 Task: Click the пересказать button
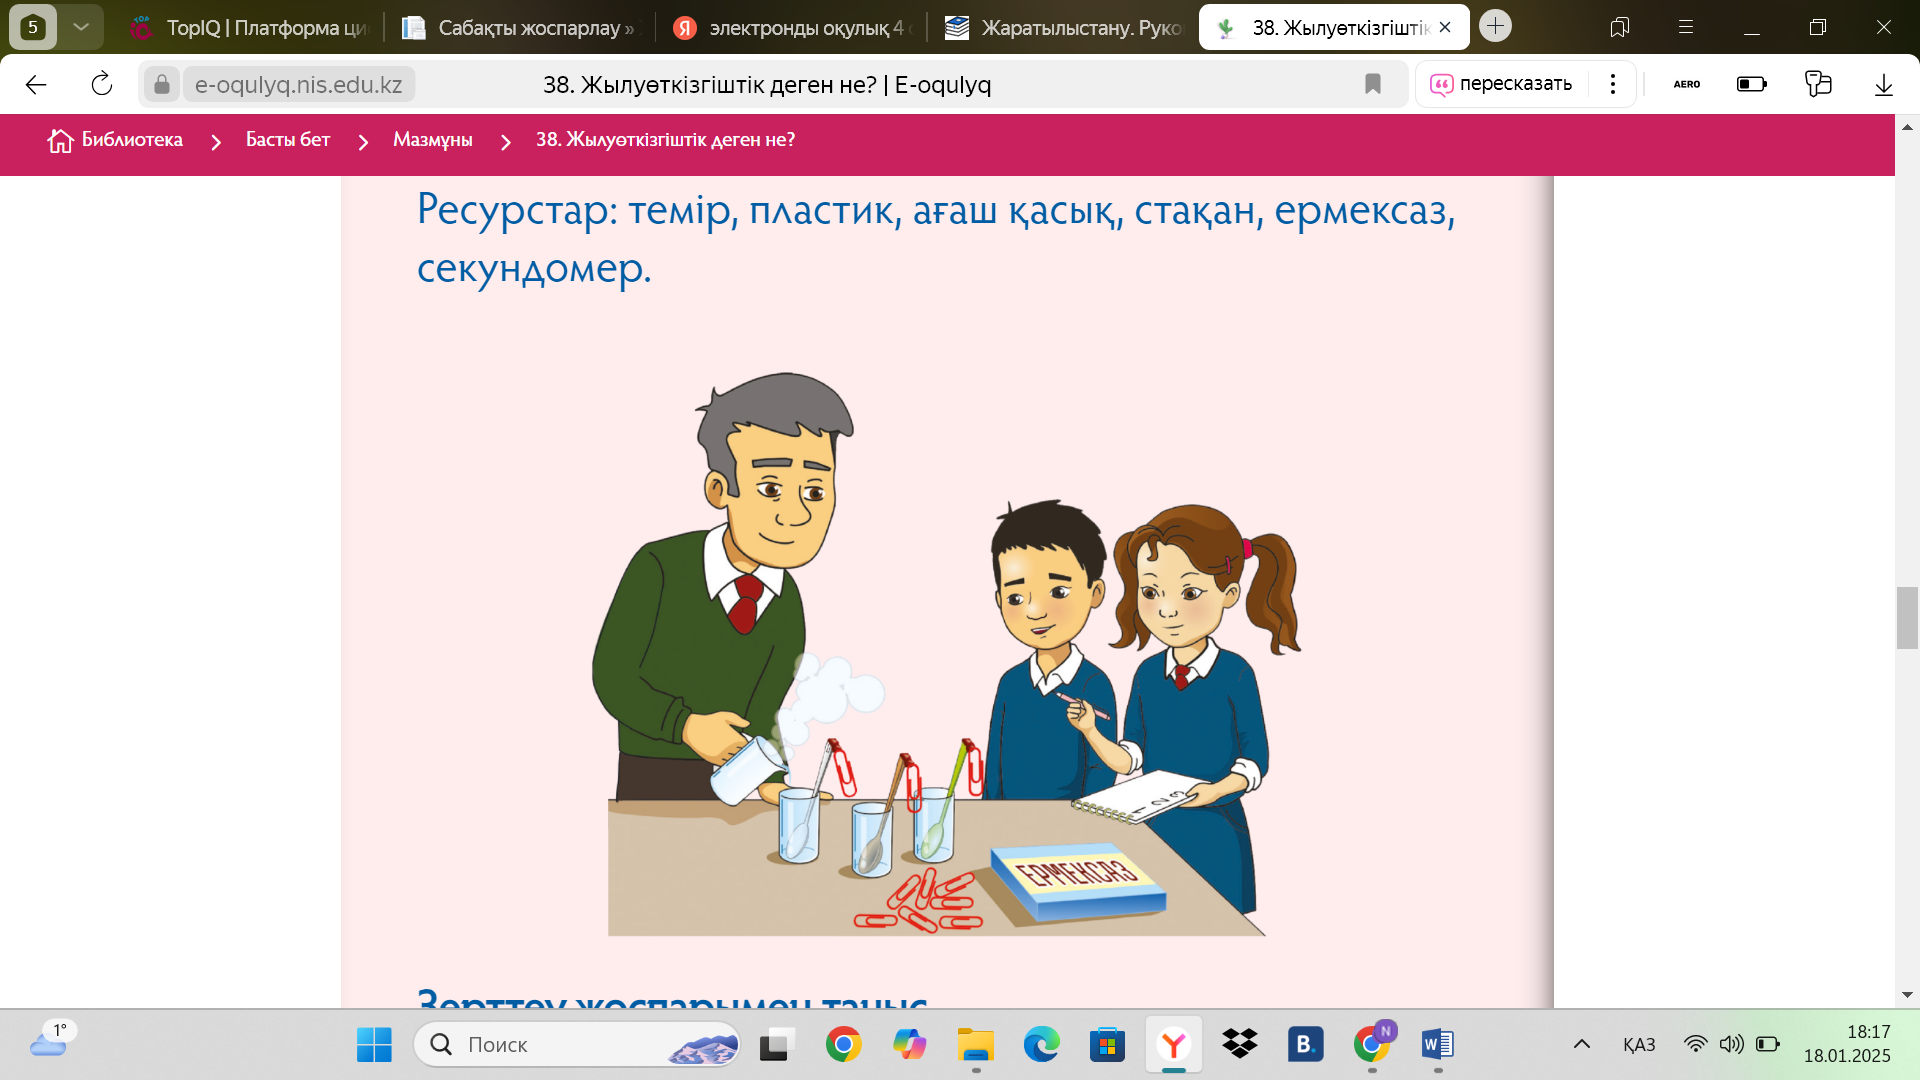[x=1502, y=84]
